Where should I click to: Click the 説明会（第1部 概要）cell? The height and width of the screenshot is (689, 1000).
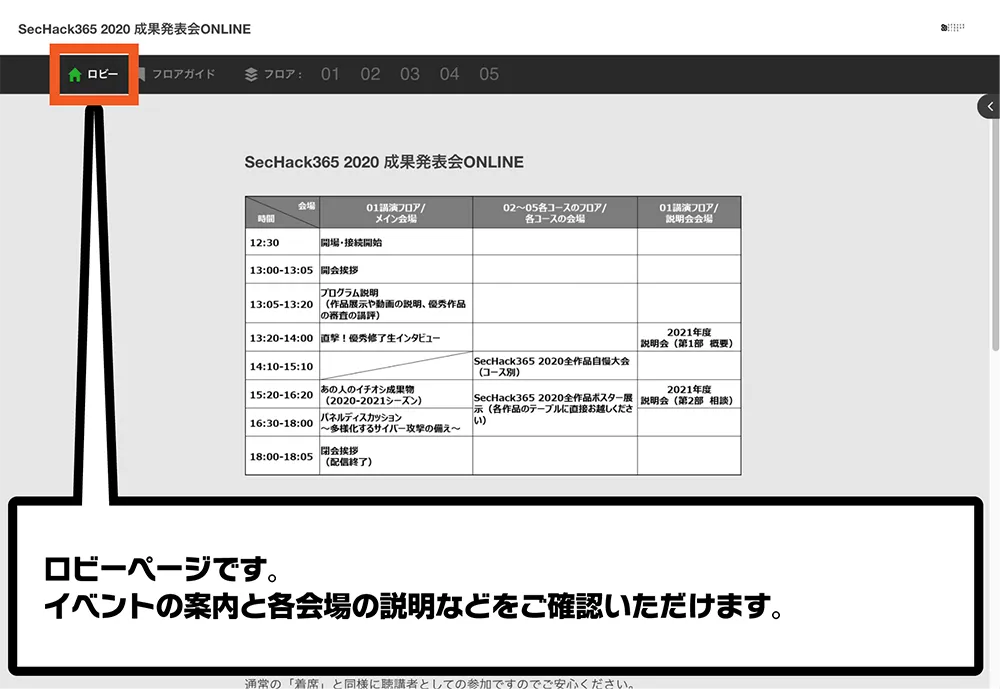pos(689,337)
